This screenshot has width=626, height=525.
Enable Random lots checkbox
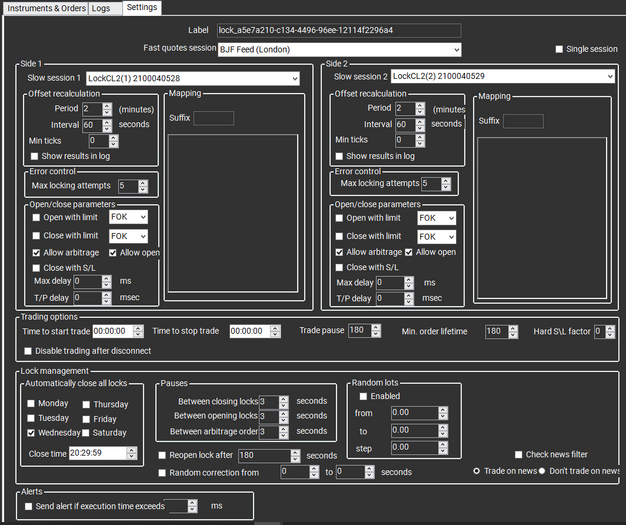[363, 396]
